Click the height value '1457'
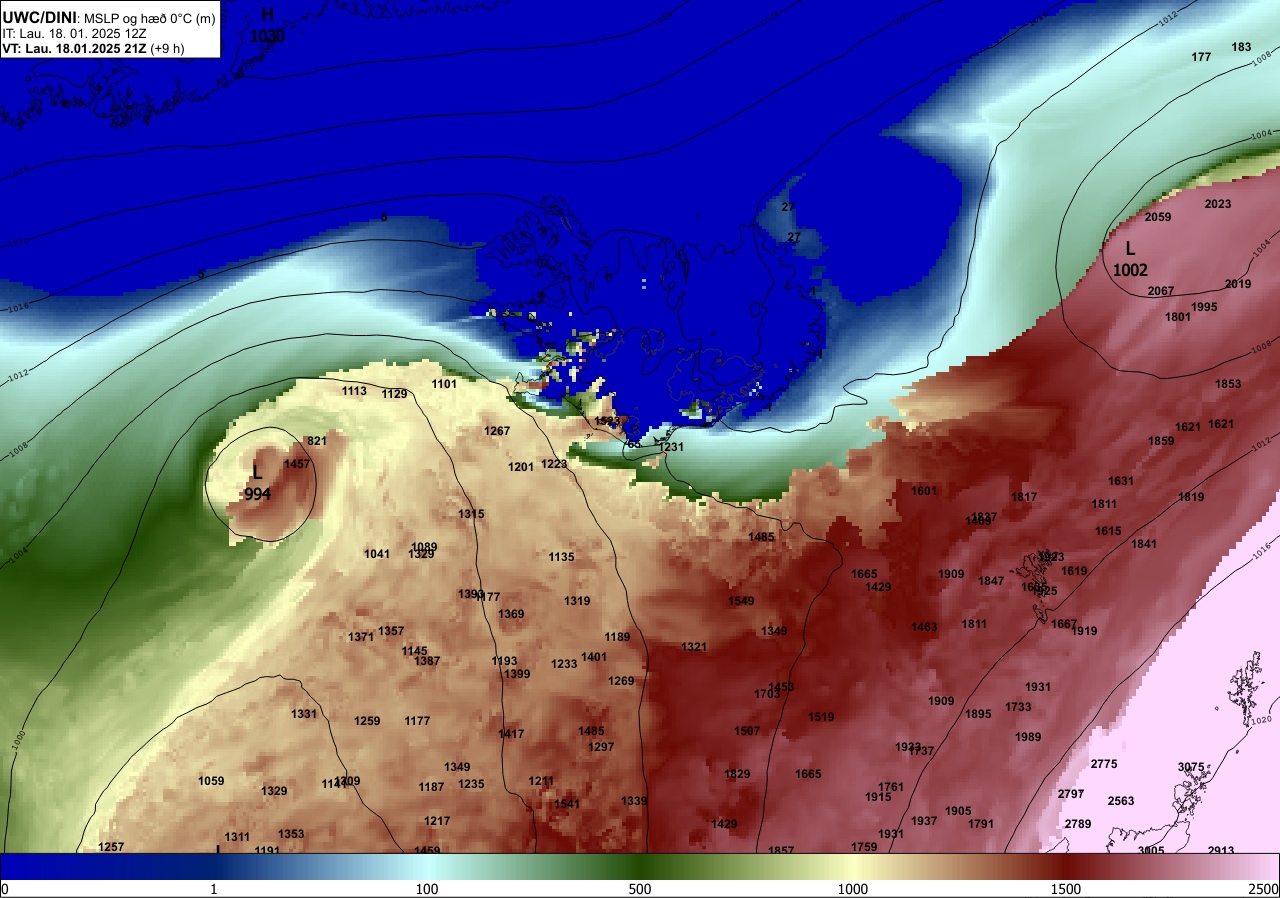This screenshot has height=898, width=1280. click(297, 464)
